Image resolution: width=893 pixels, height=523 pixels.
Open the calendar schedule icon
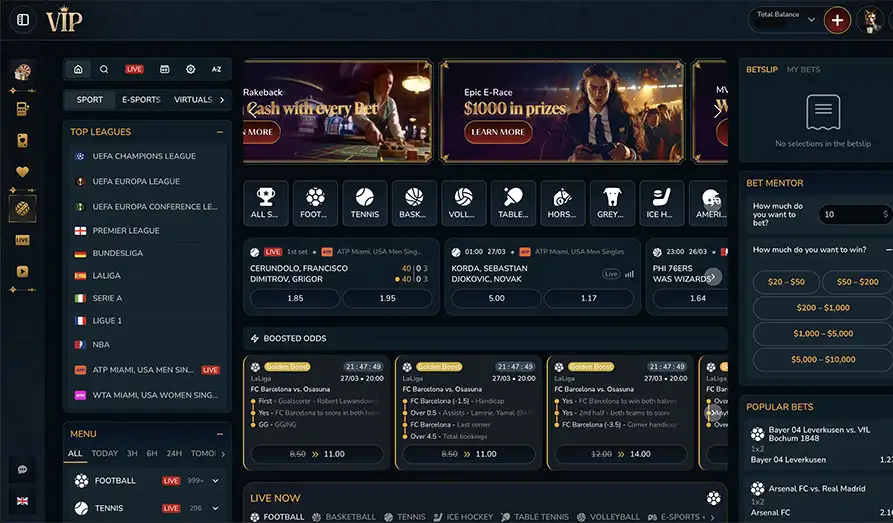[165, 69]
